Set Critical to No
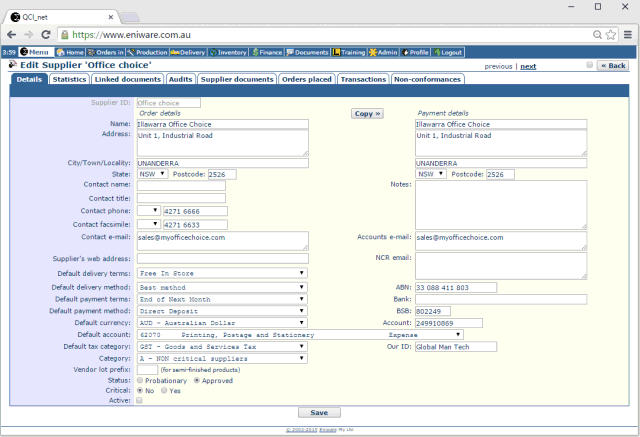This screenshot has height=437, width=640. [140, 390]
